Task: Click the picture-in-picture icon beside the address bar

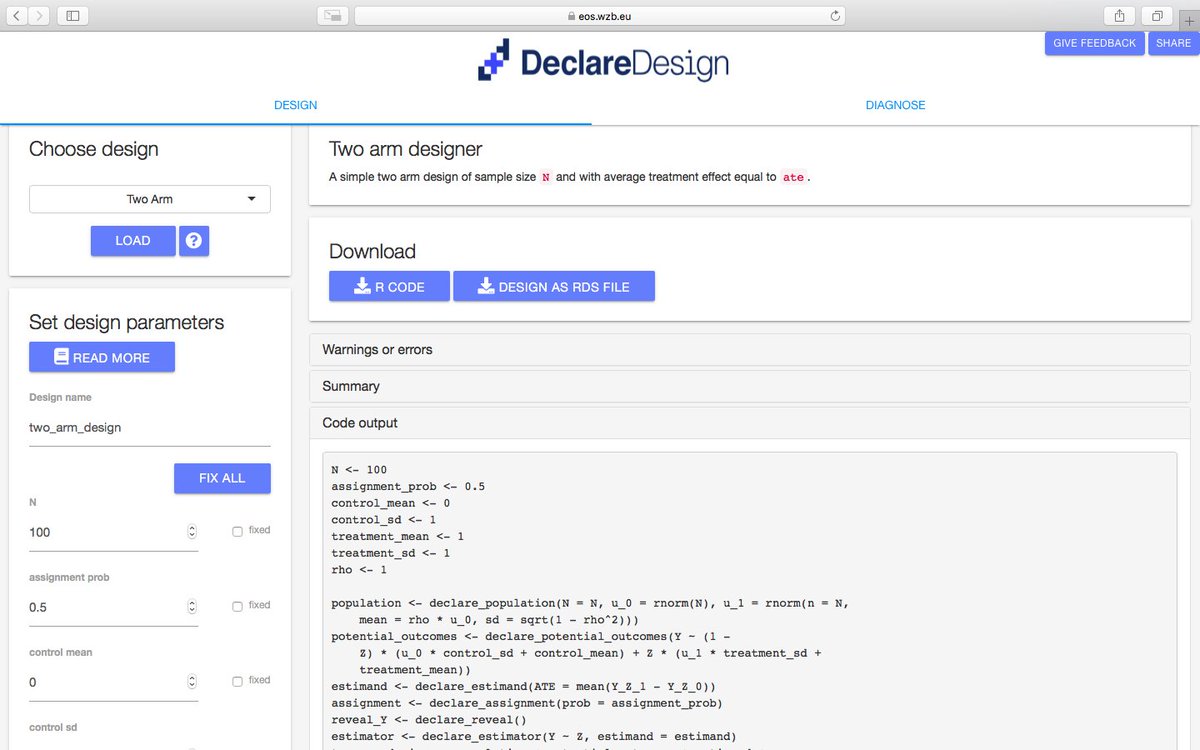Action: pyautogui.click(x=331, y=16)
